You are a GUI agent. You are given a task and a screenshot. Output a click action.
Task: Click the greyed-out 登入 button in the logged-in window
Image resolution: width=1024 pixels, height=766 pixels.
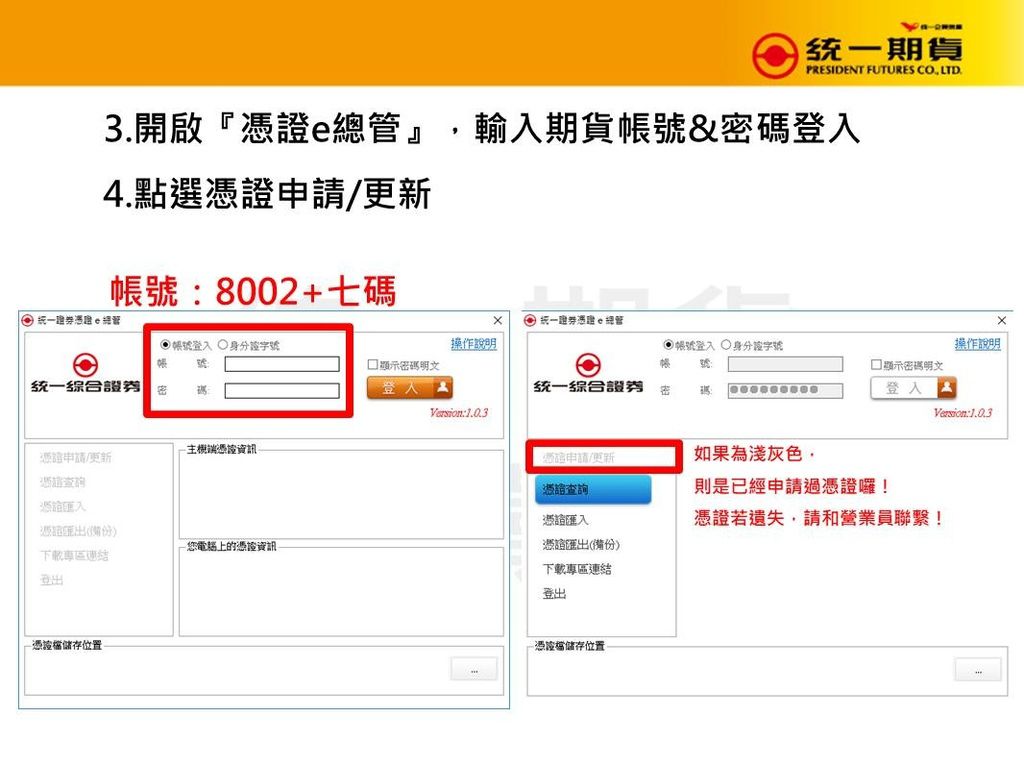[x=914, y=388]
